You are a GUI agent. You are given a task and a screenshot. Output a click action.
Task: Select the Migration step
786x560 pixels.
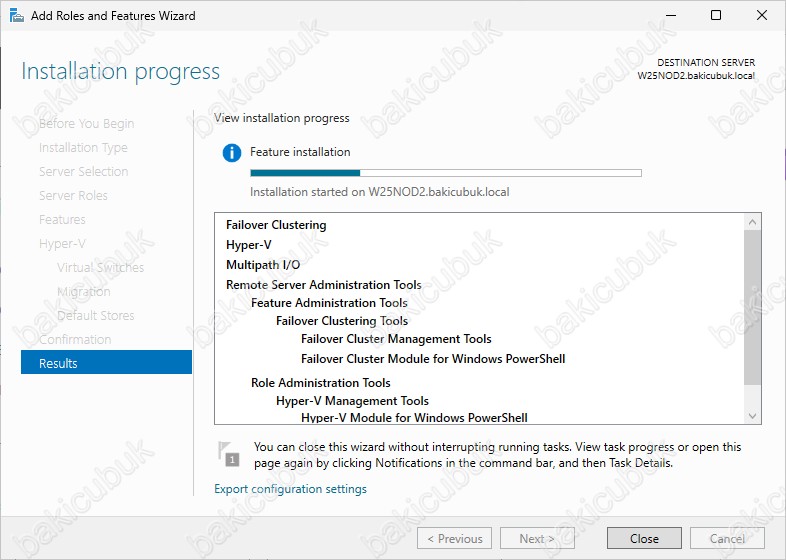click(84, 291)
